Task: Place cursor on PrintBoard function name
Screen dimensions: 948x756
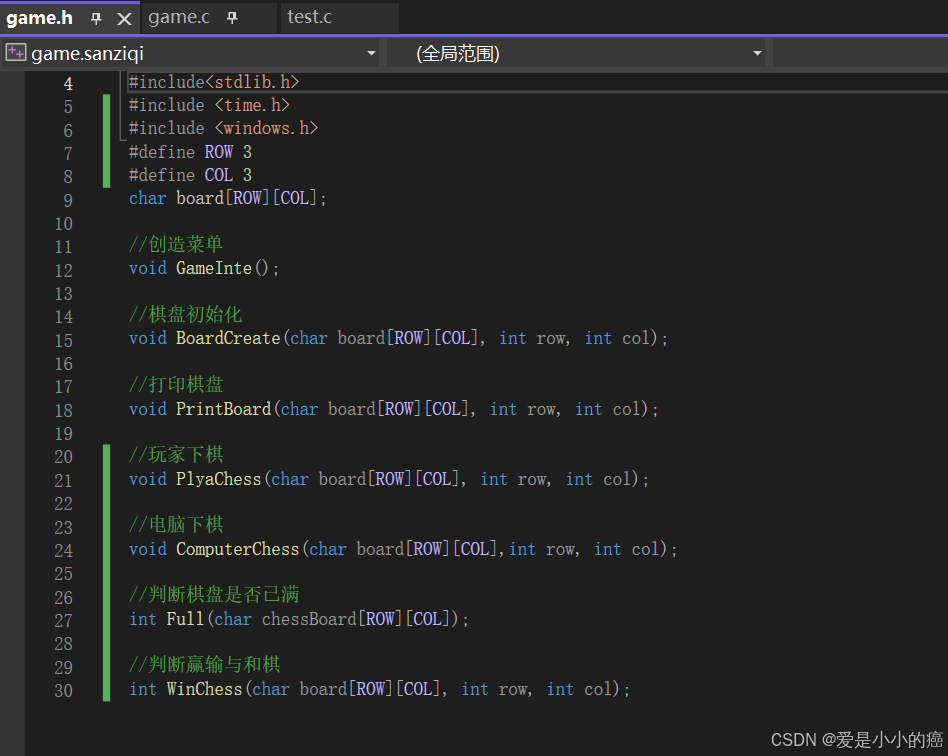Action: click(223, 409)
